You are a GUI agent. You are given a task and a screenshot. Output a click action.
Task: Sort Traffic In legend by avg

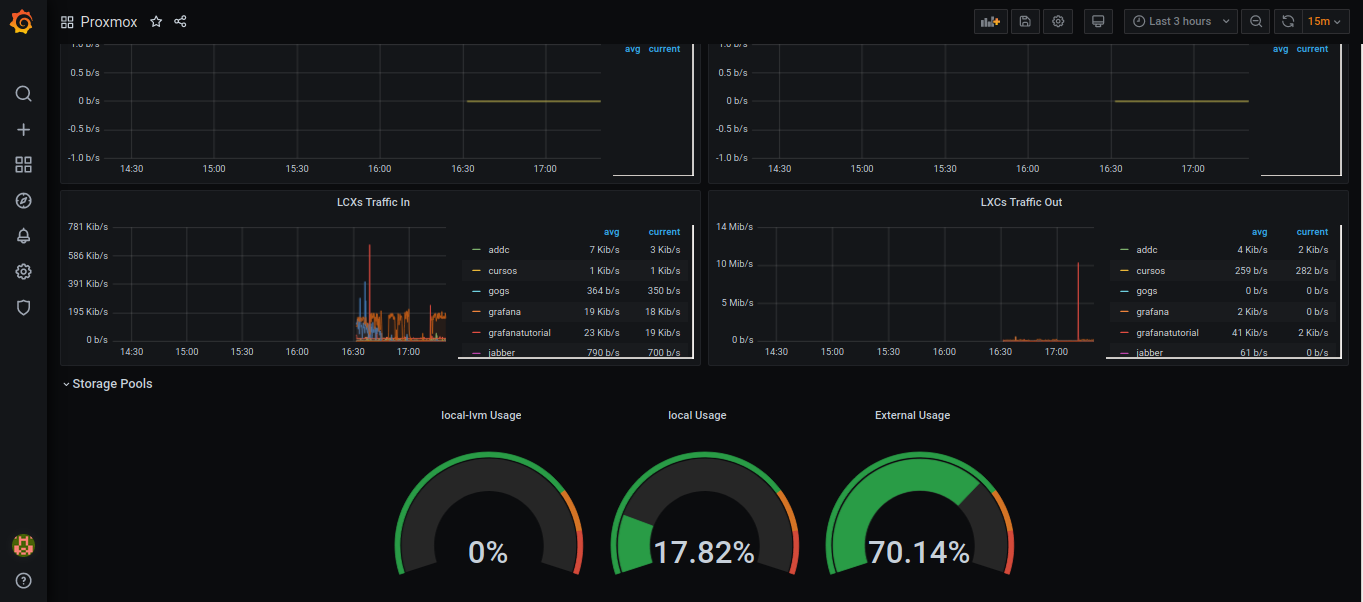(611, 232)
